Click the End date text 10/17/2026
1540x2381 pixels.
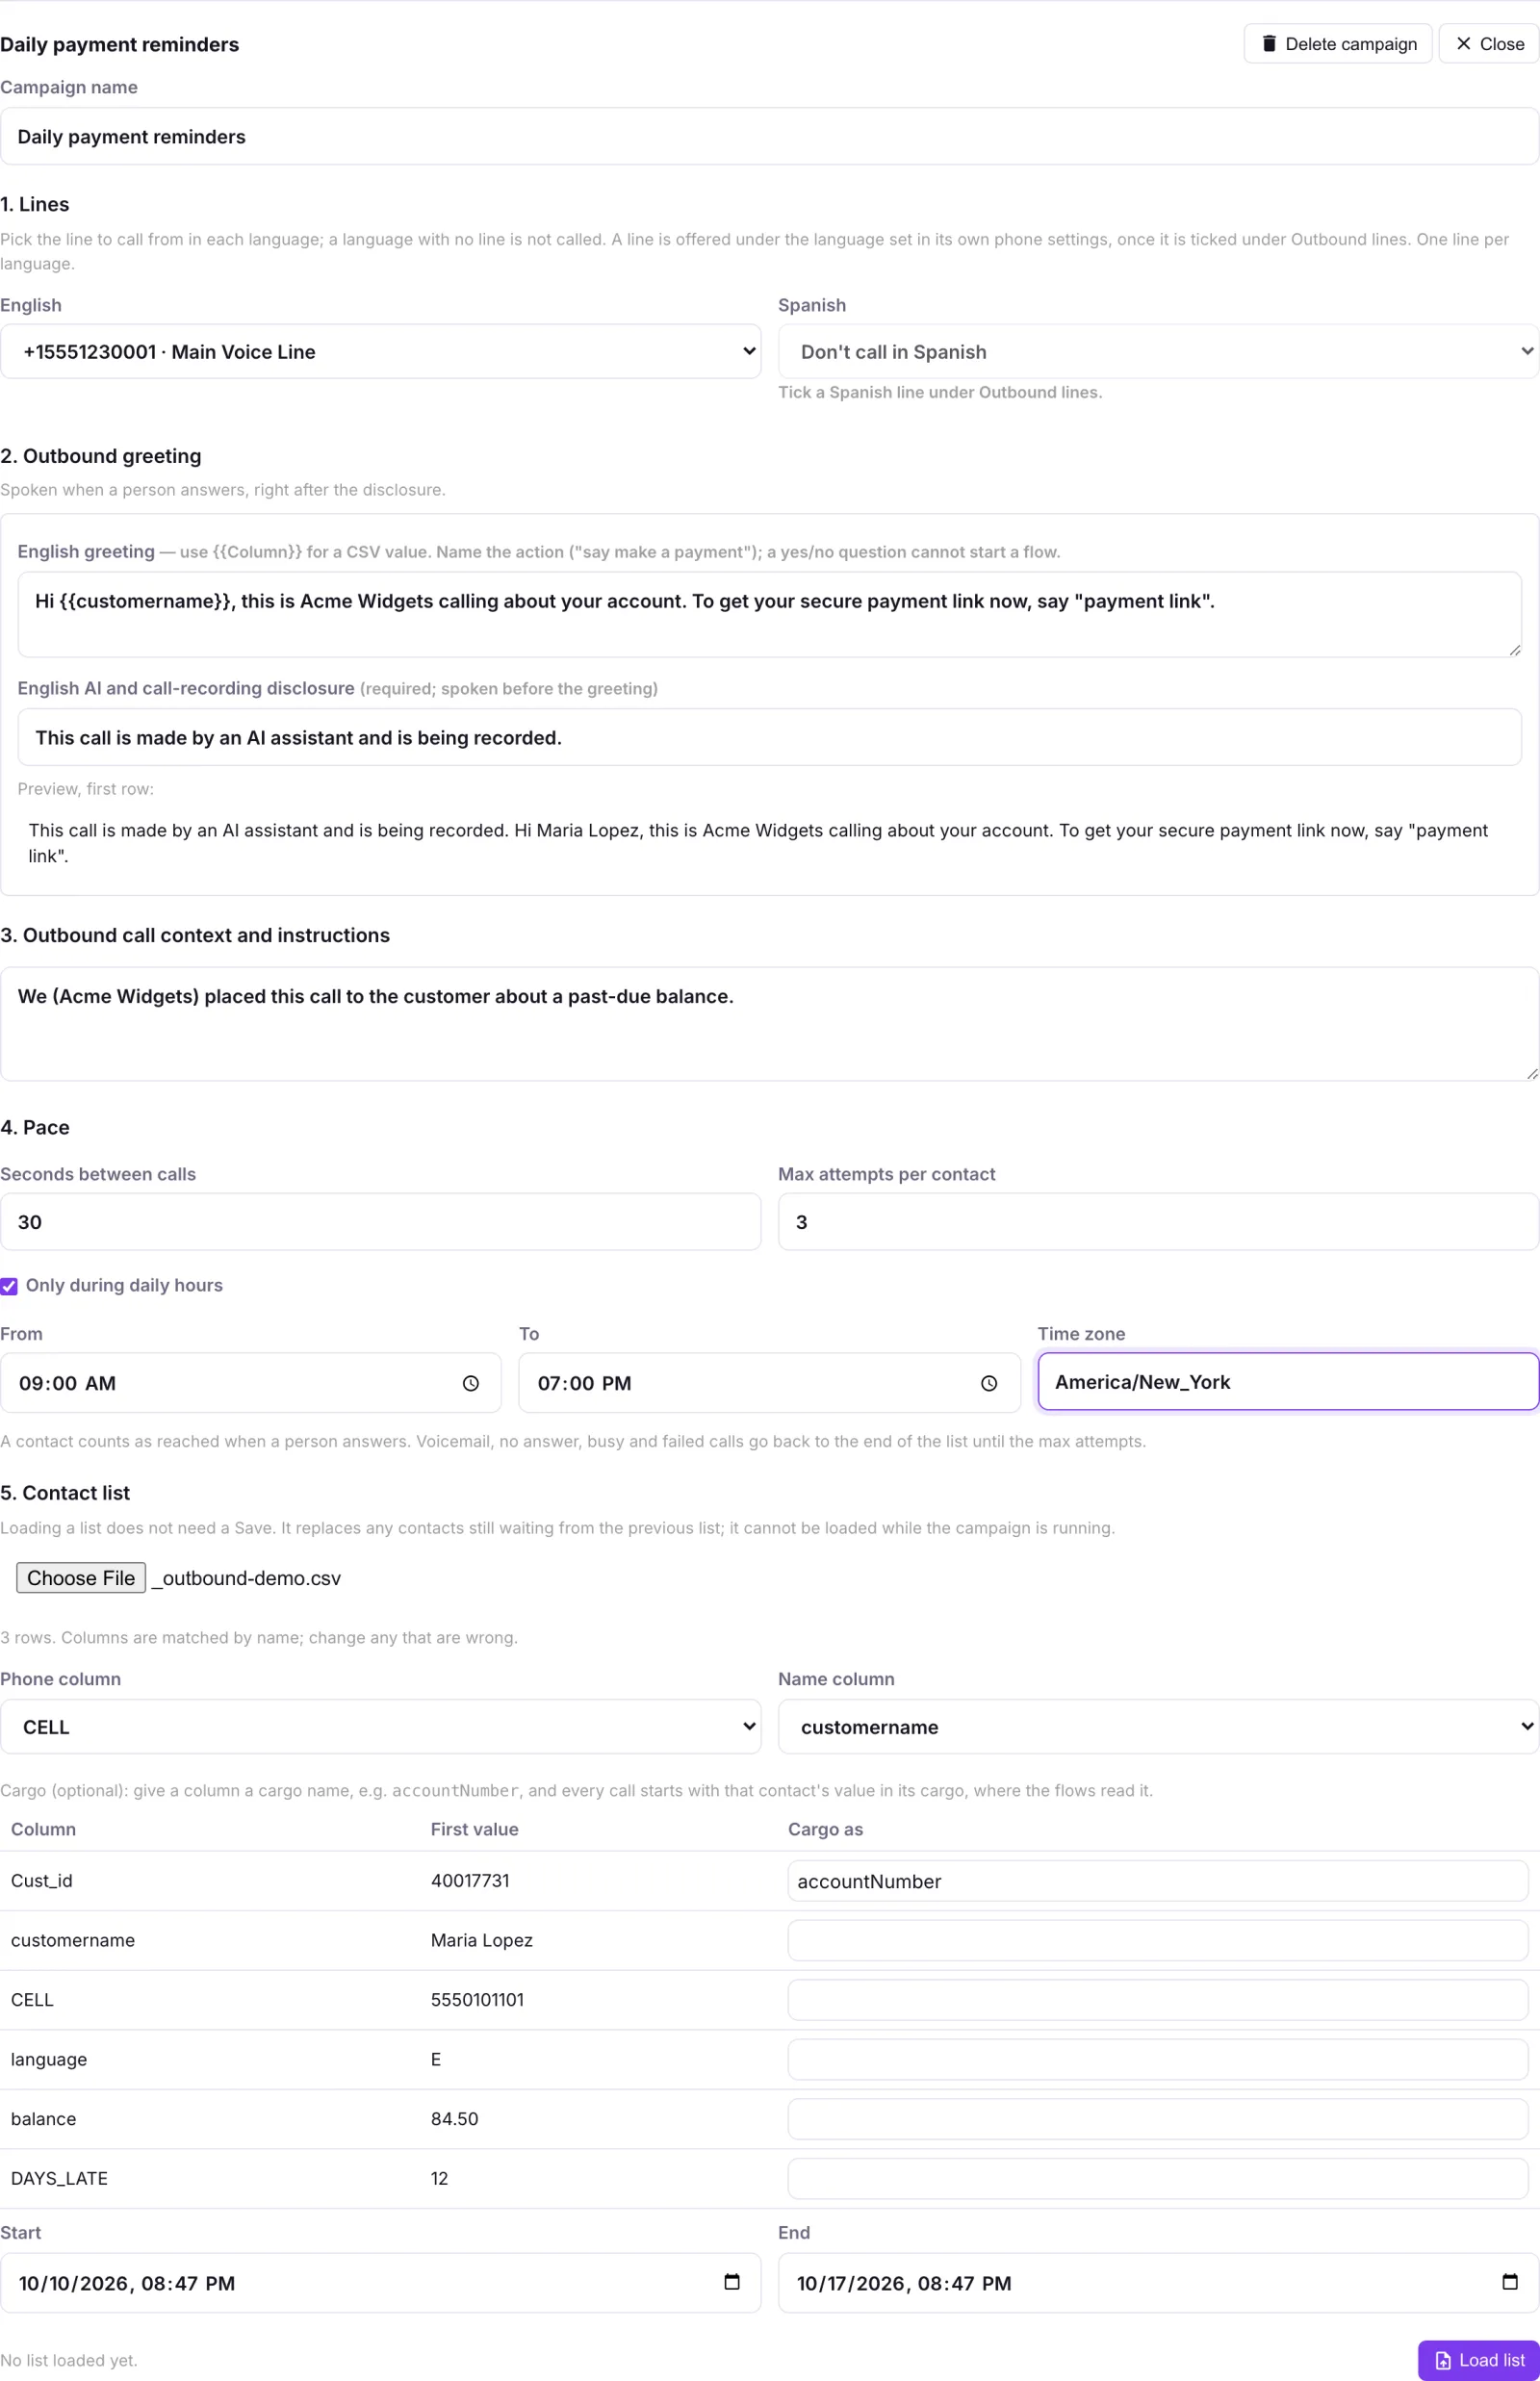click(x=852, y=2283)
